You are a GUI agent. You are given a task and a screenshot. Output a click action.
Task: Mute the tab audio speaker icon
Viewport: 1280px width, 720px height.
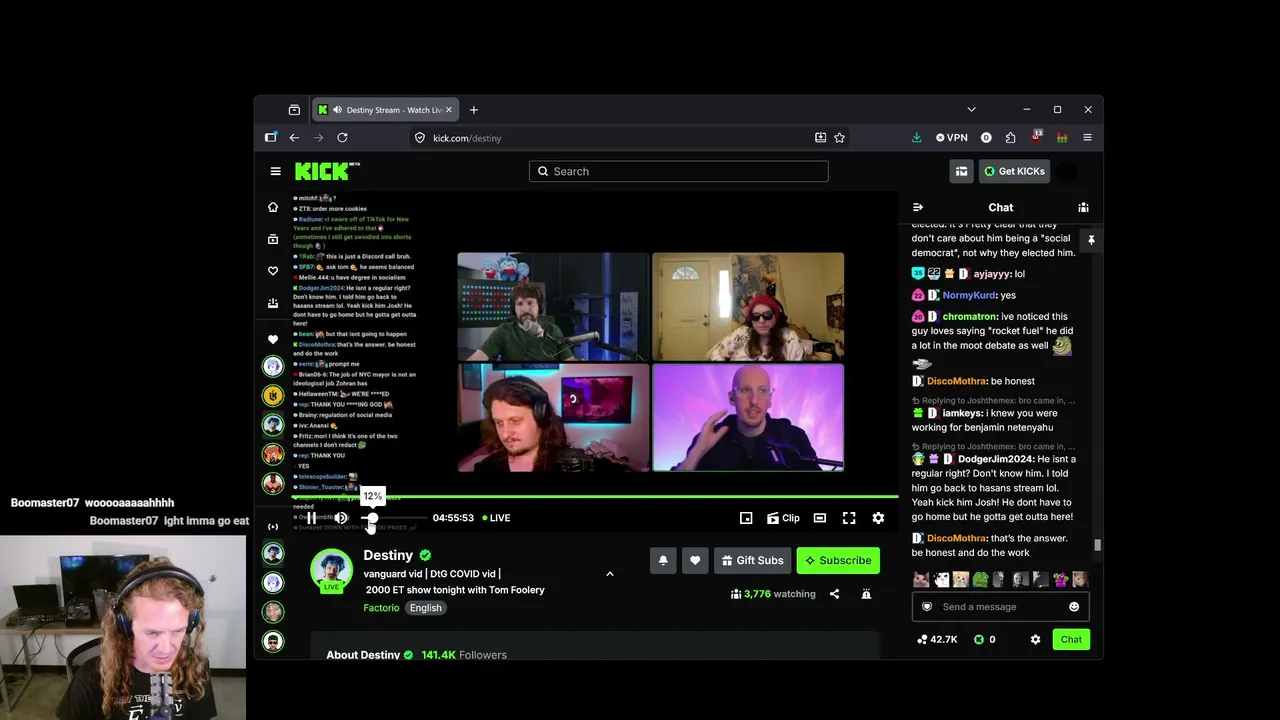(336, 110)
